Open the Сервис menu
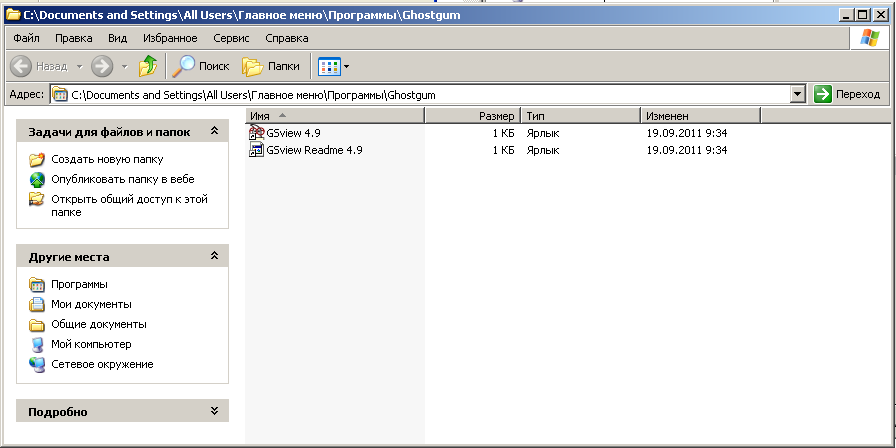 [231, 38]
